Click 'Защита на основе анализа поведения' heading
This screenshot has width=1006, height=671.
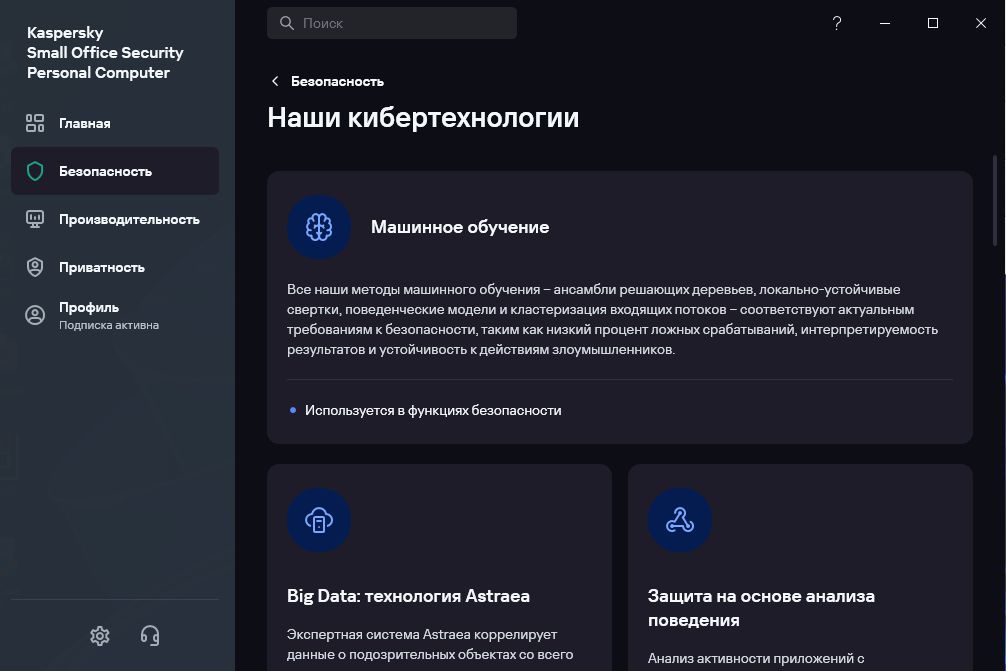761,608
